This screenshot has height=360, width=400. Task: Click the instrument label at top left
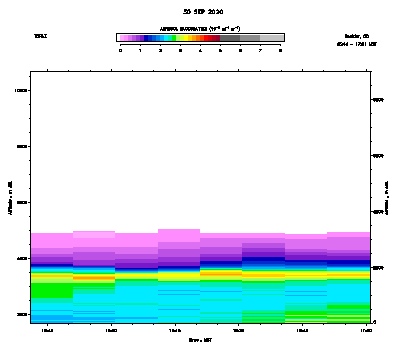tap(40, 36)
